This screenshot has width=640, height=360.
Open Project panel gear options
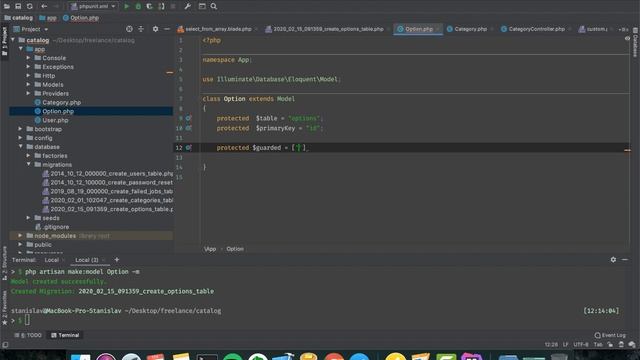click(156, 29)
